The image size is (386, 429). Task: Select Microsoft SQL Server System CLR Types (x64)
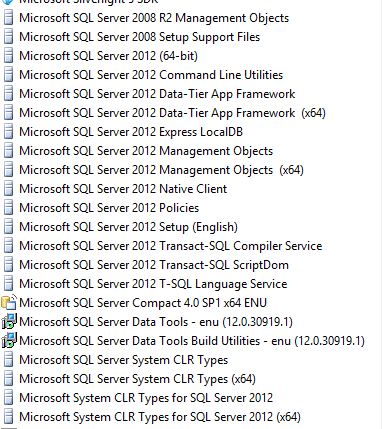137,379
